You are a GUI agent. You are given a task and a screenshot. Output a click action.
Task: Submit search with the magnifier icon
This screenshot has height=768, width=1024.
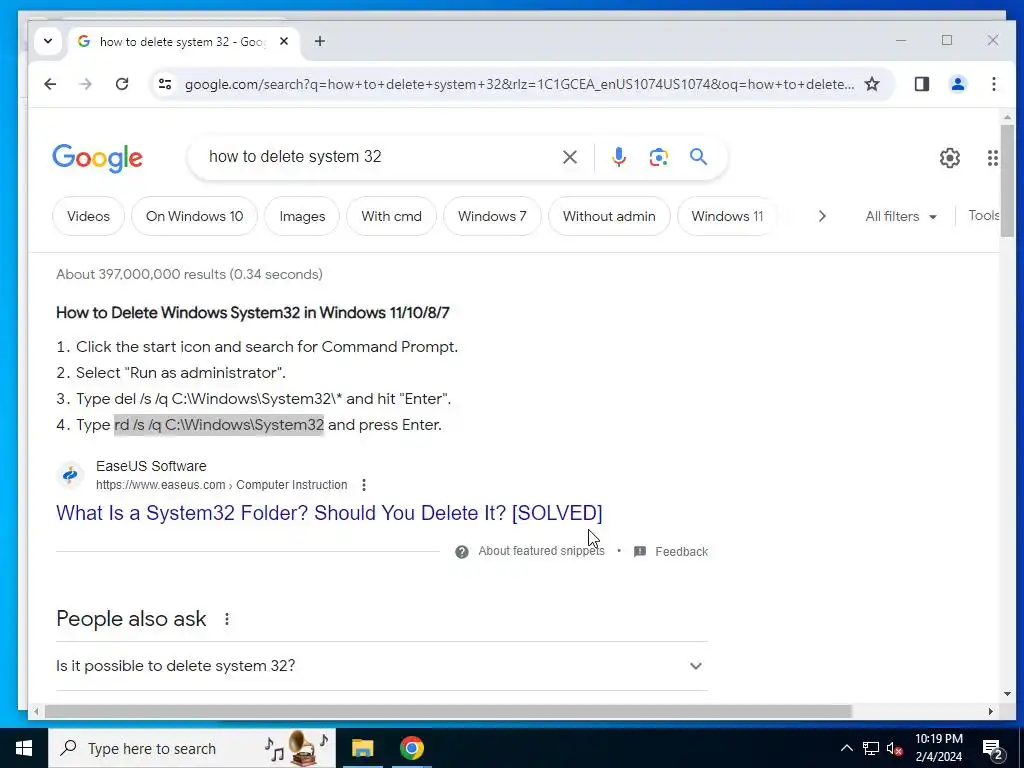pos(698,157)
